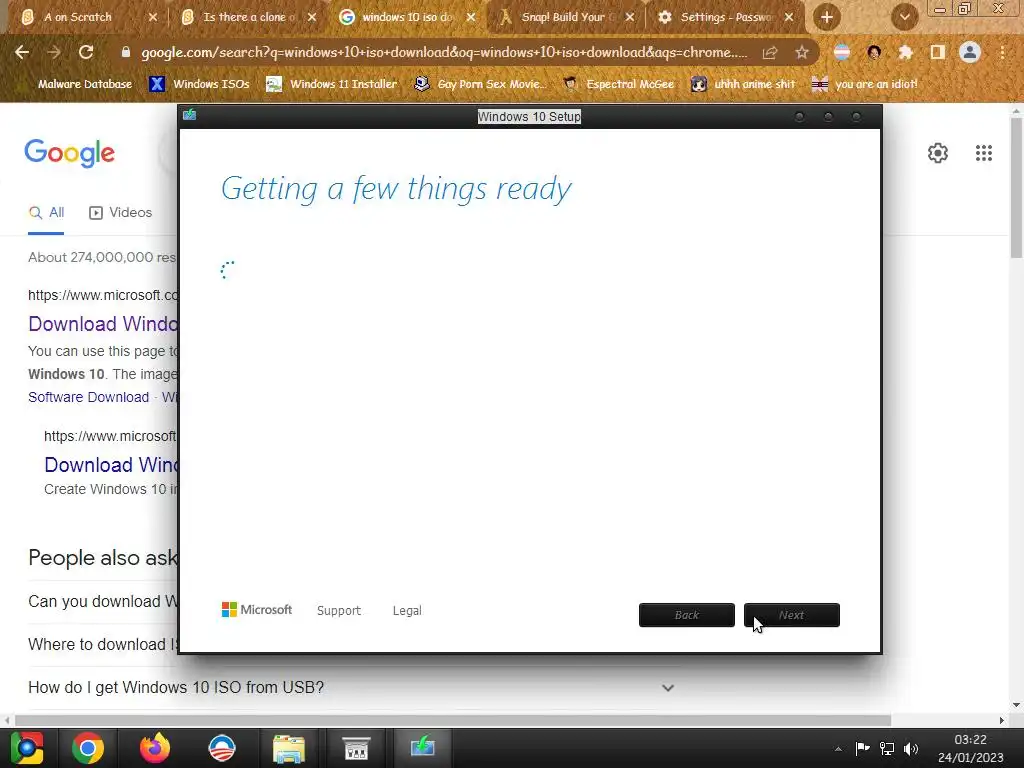Open 'Software Download' breadcrumb link
This screenshot has width=1024, height=768.
click(x=88, y=397)
